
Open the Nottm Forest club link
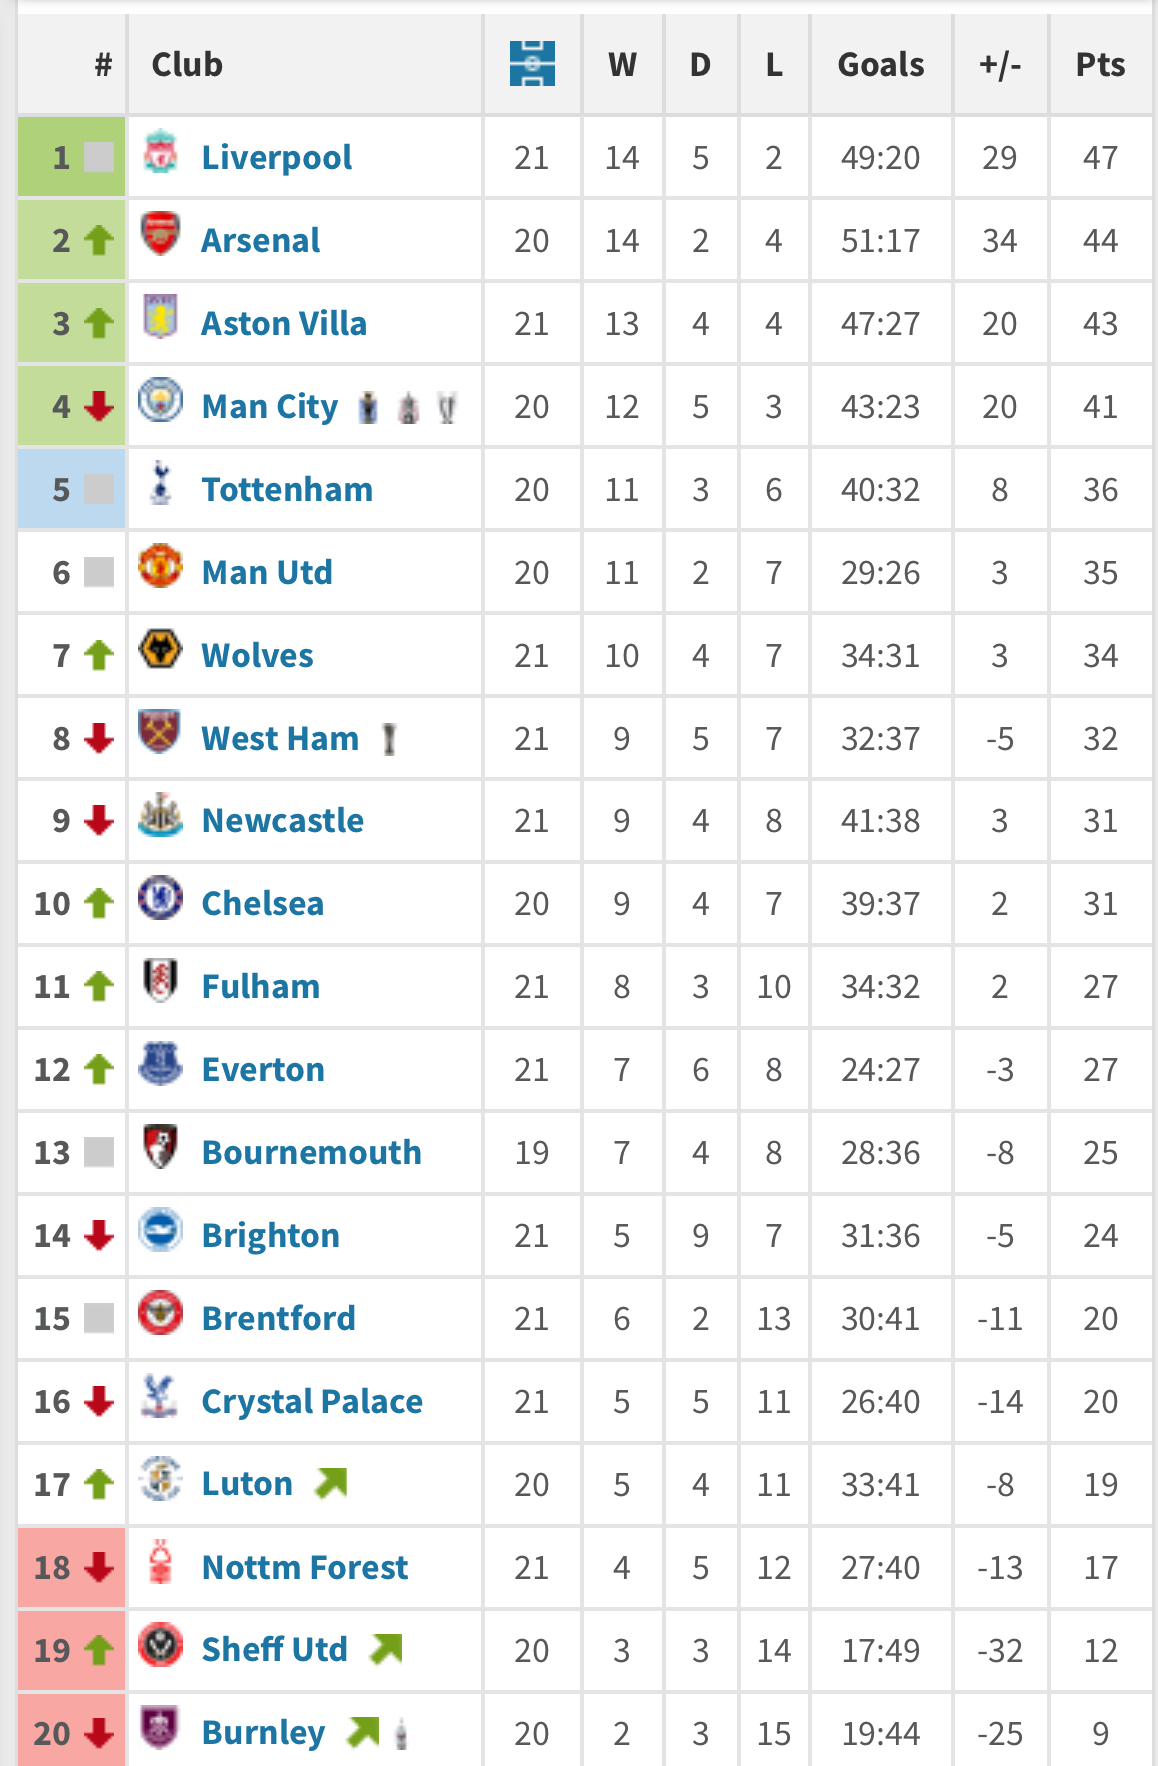(x=305, y=1567)
